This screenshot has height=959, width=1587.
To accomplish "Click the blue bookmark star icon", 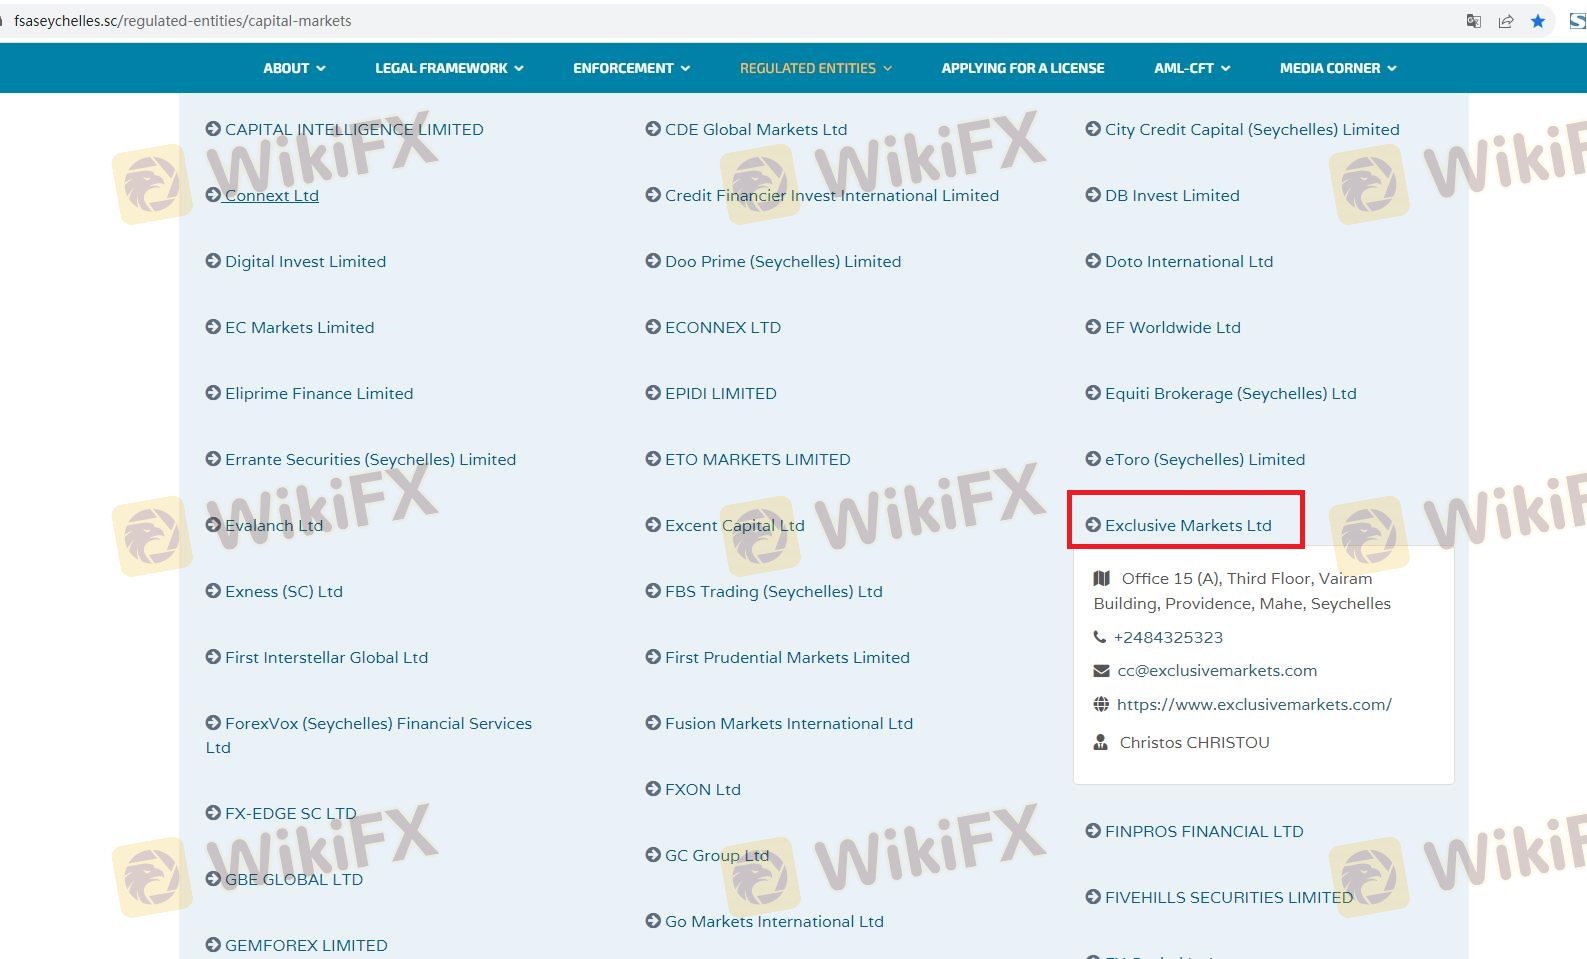I will point(1538,21).
